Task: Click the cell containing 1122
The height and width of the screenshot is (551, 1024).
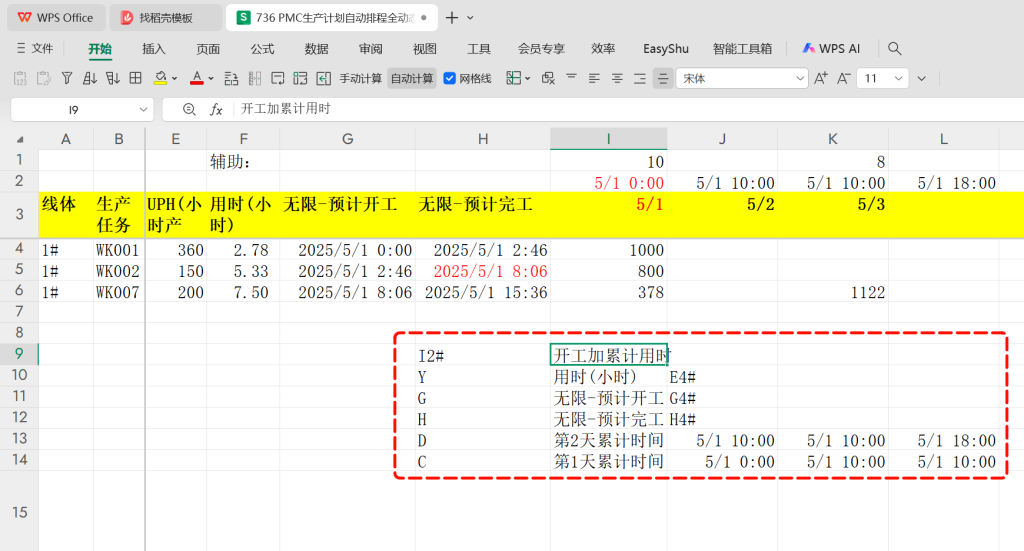Action: [x=833, y=292]
